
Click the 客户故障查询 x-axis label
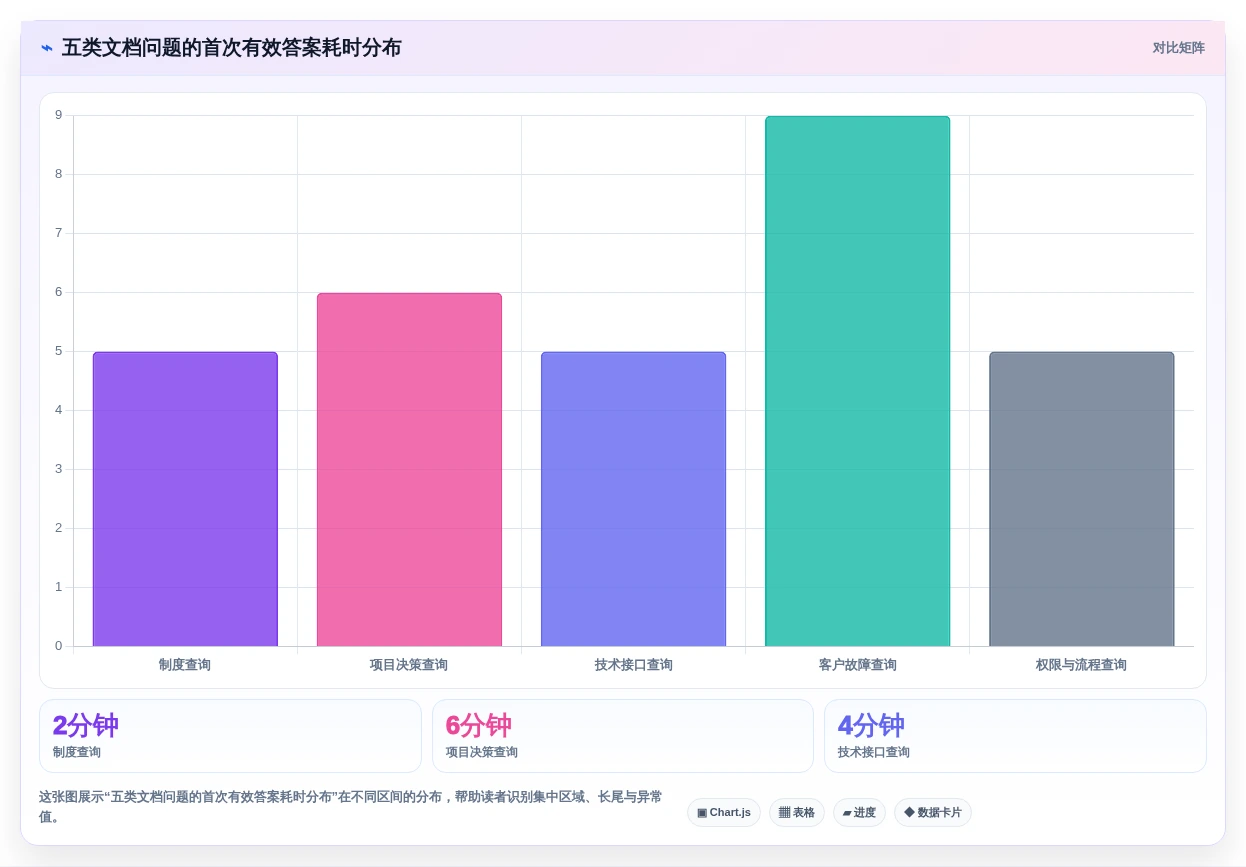tap(857, 665)
